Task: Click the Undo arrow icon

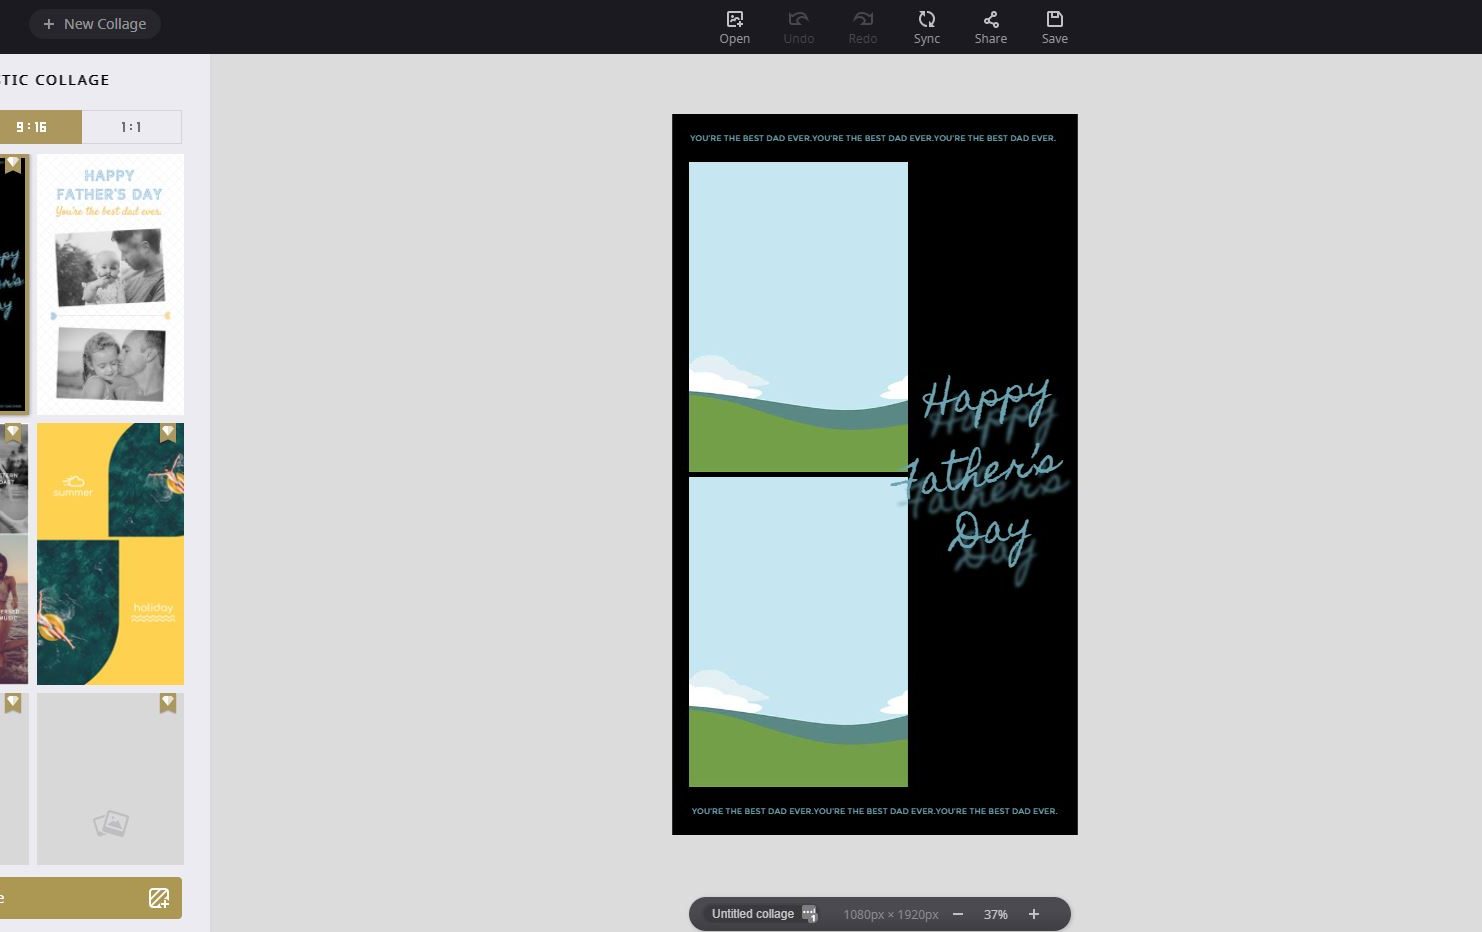Action: click(798, 20)
